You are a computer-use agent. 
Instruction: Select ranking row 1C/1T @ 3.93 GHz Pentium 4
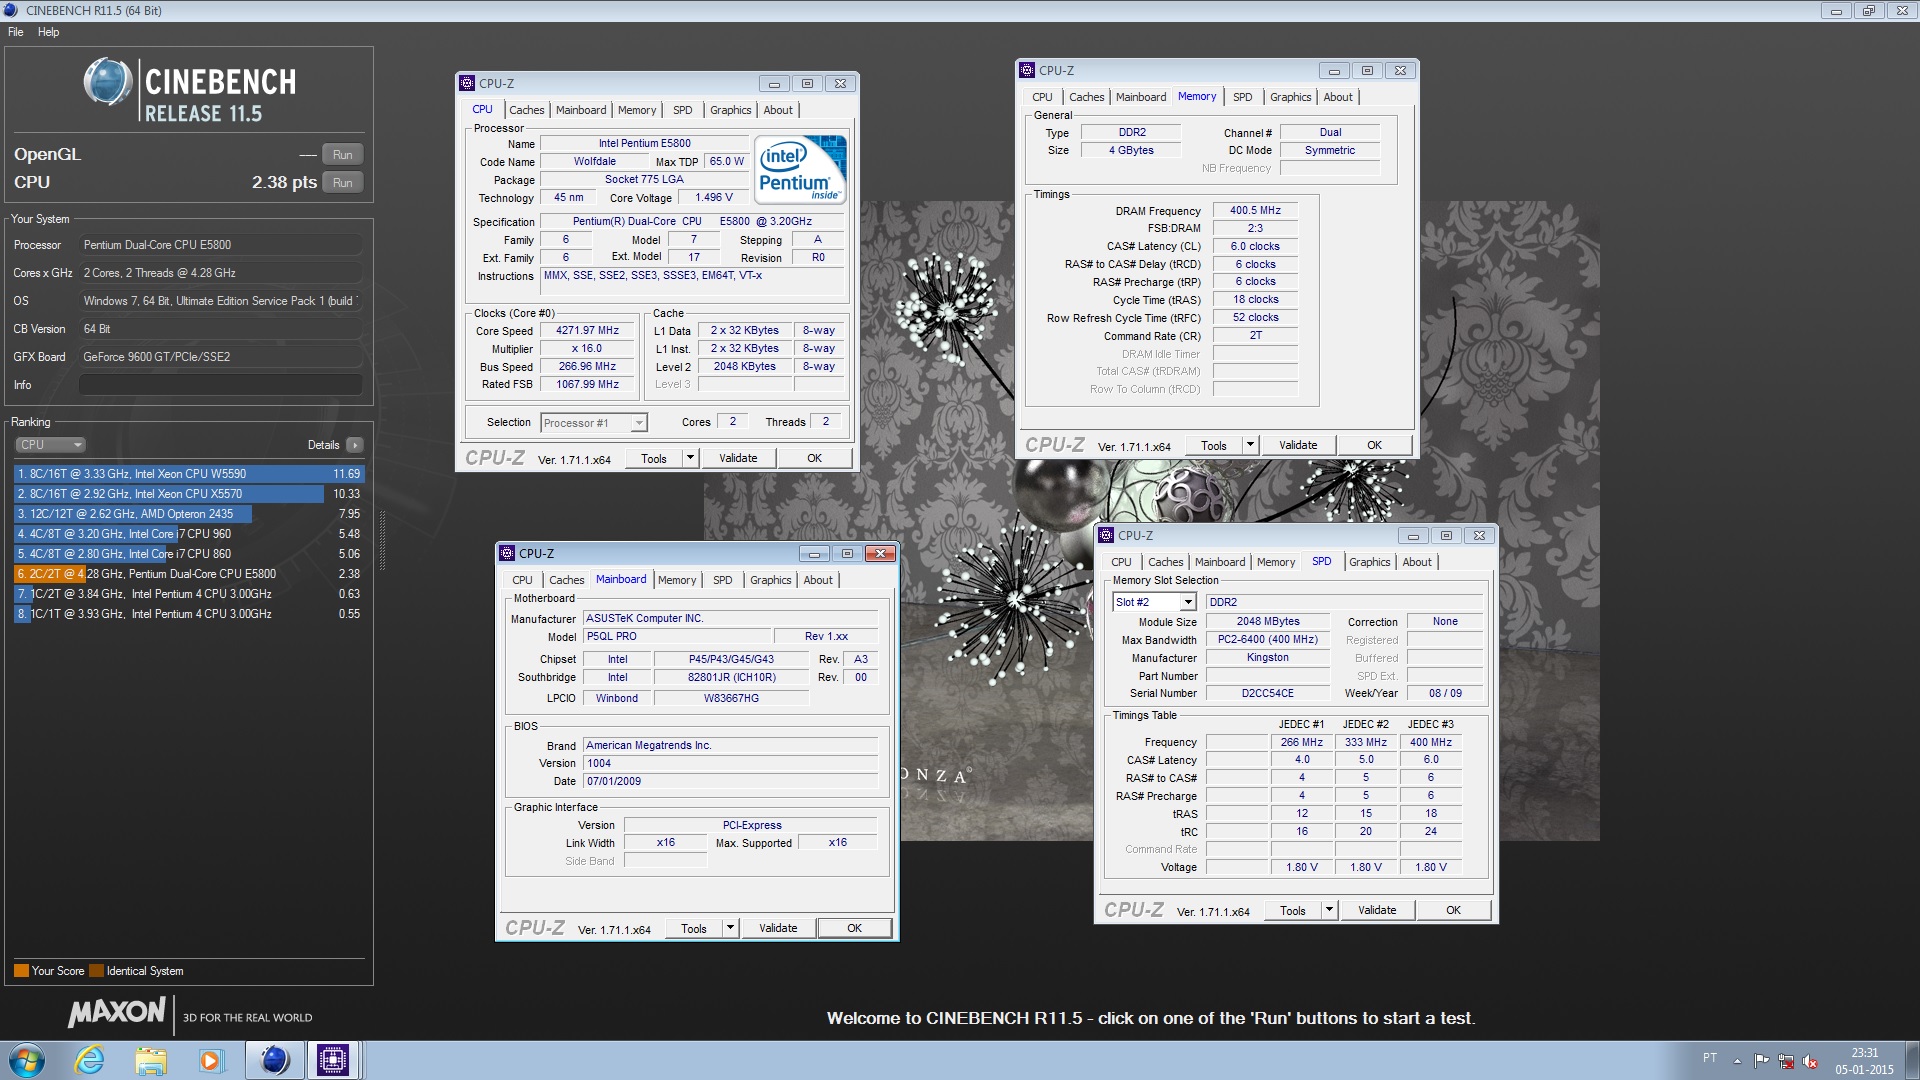tap(189, 614)
